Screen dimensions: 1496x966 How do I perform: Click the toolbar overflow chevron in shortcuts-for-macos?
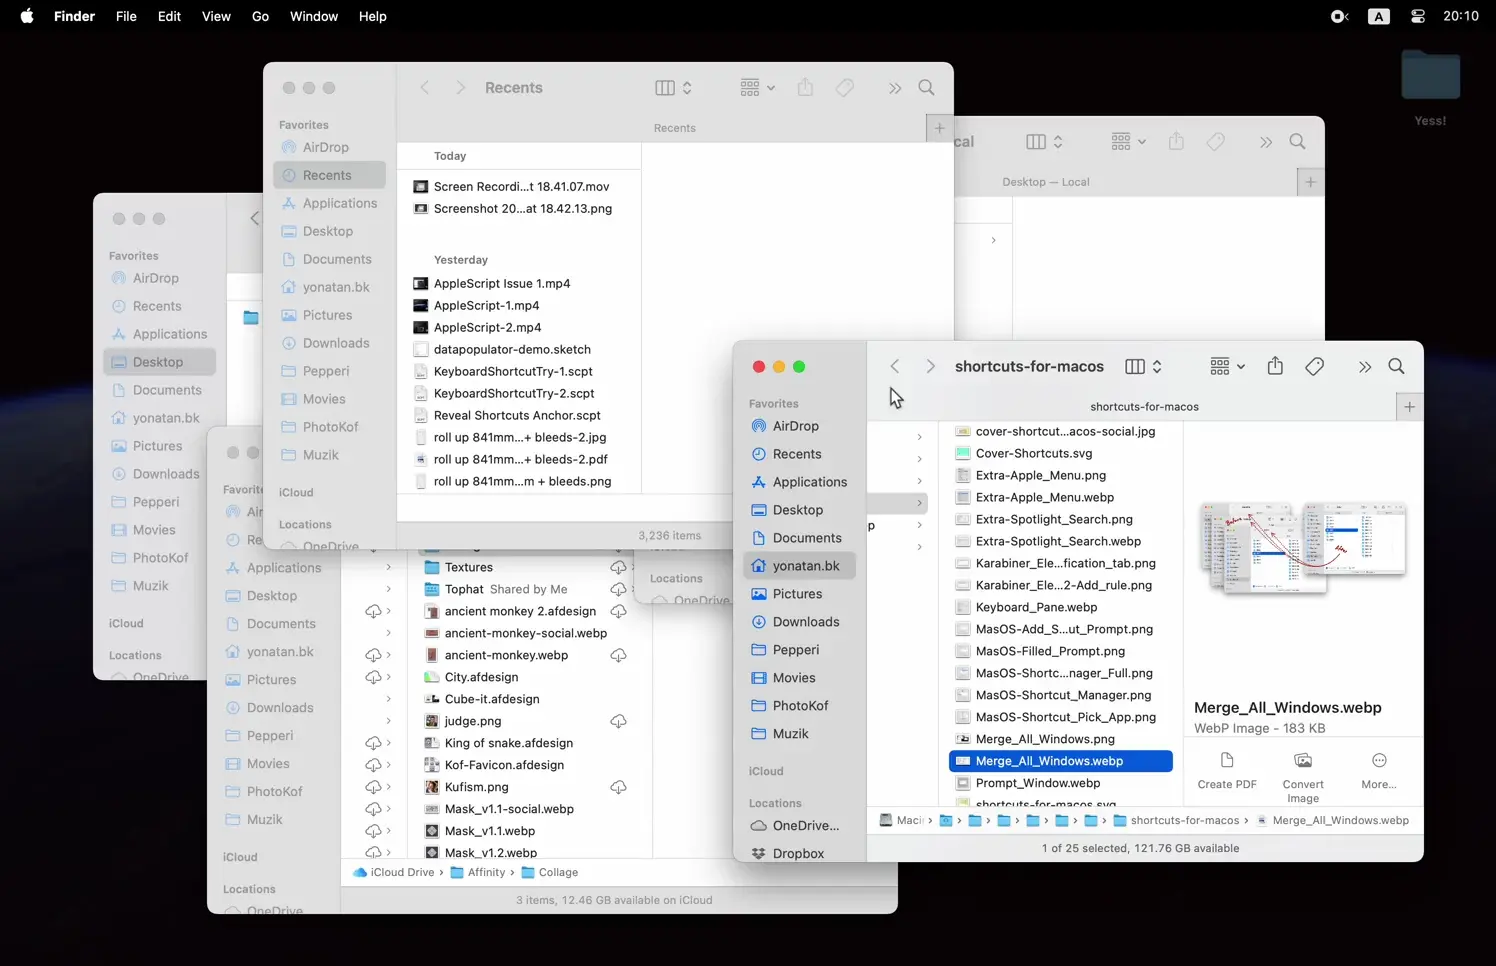1364,366
